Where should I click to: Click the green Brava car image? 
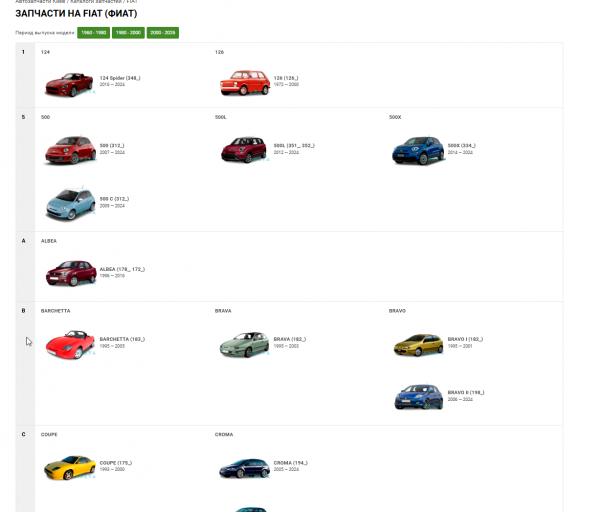pos(244,345)
